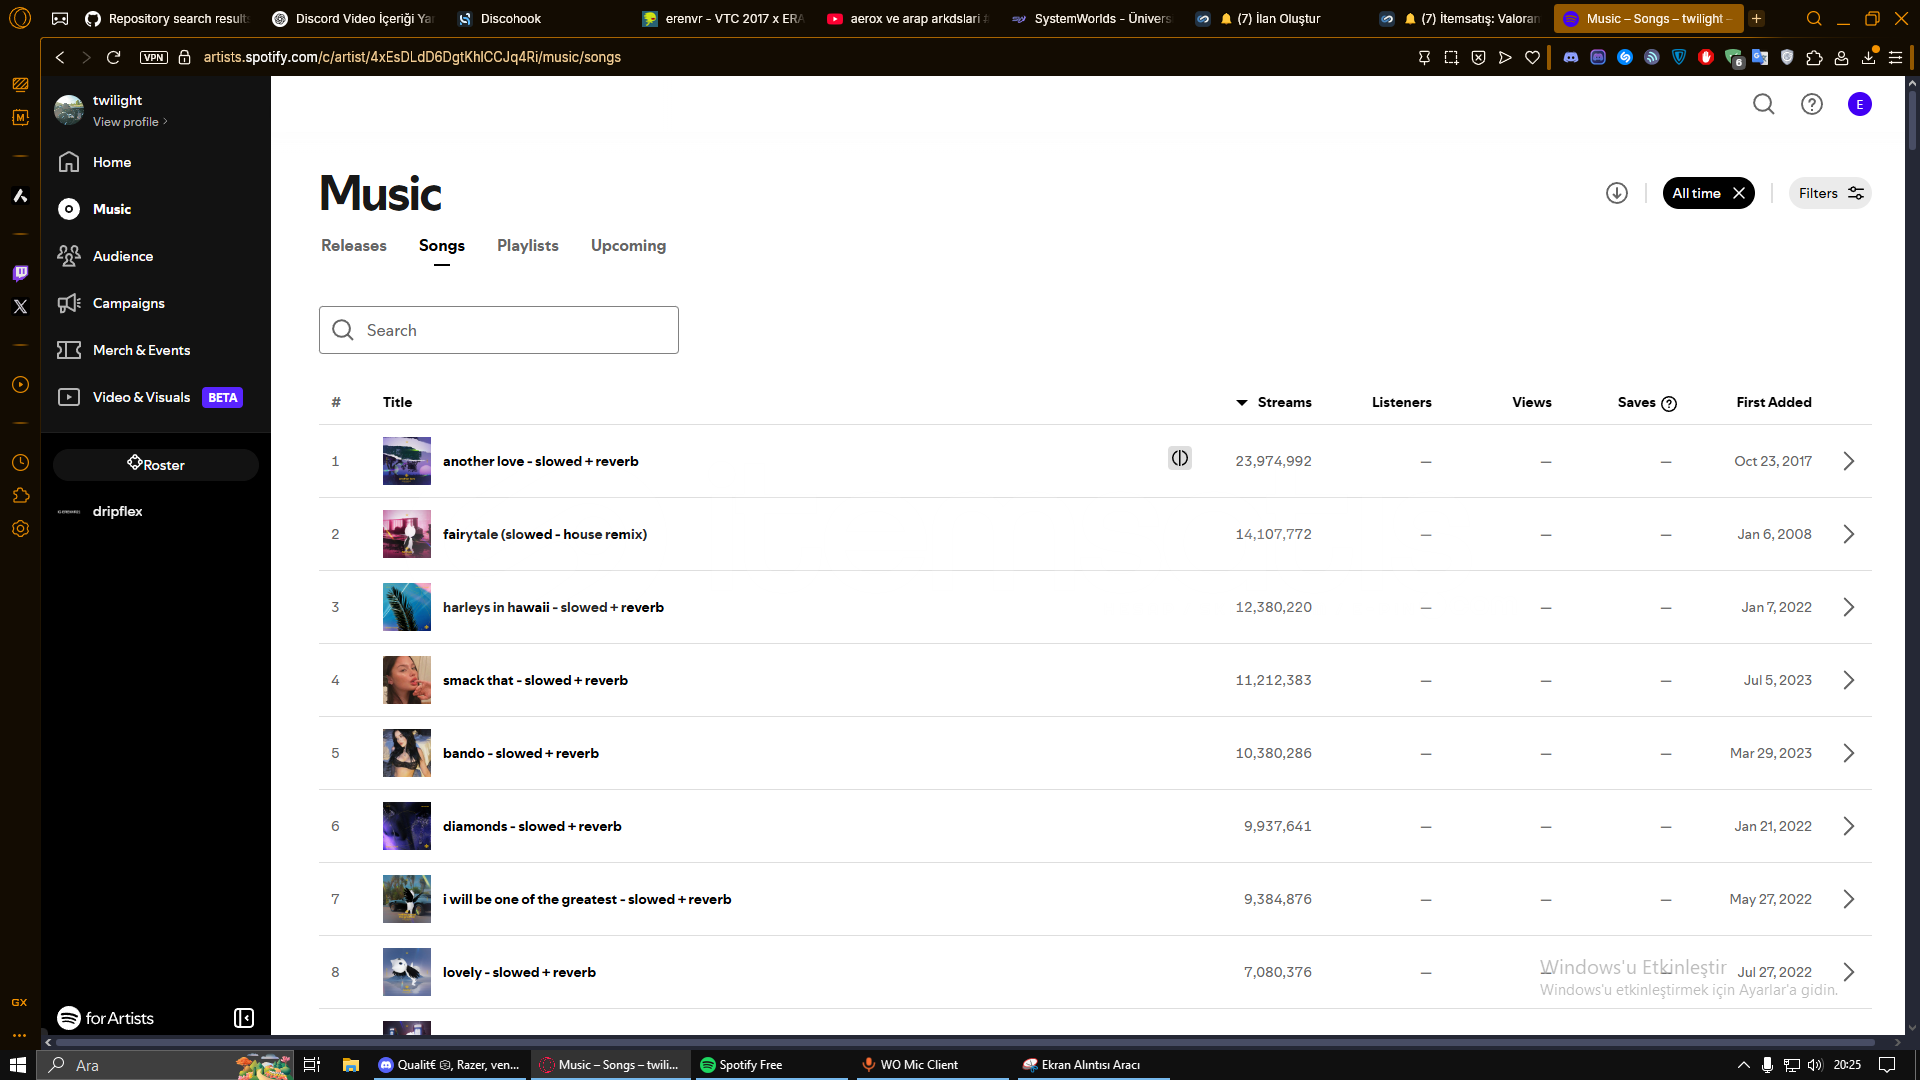
Task: Click the heart bookmark icon in address bar
Action: coord(1532,57)
